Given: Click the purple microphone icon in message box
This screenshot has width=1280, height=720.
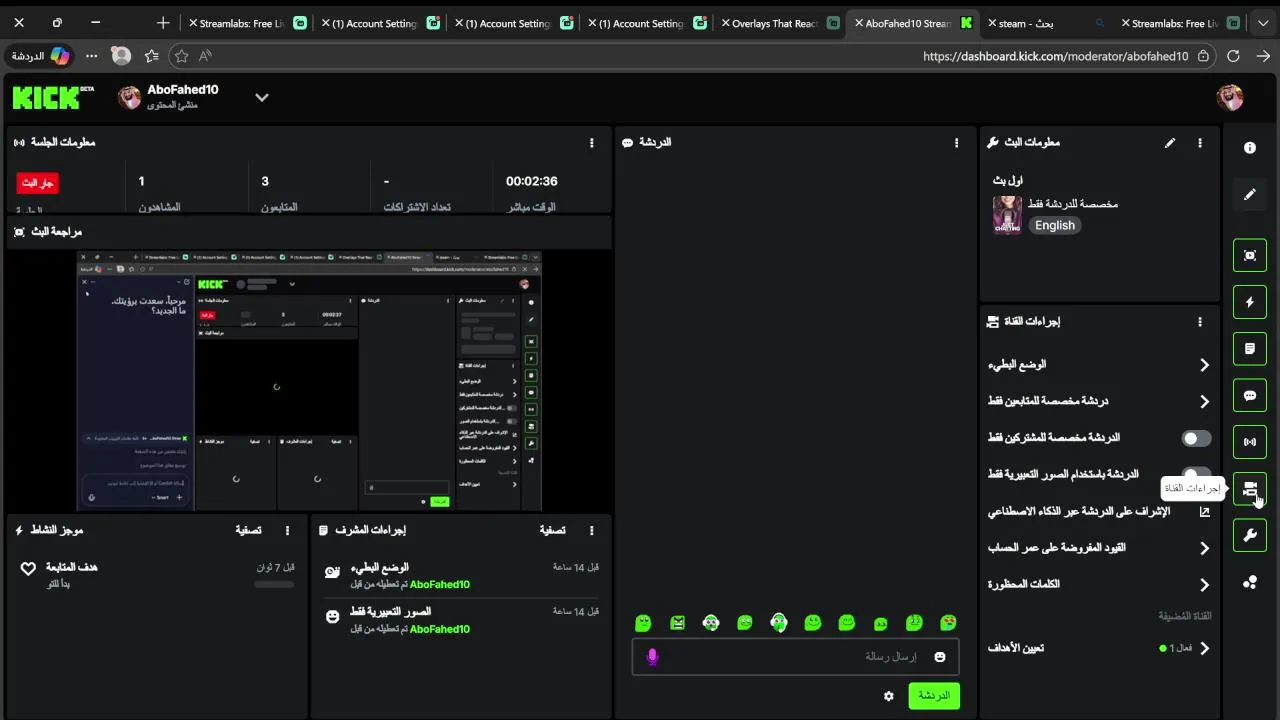Looking at the screenshot, I should tap(652, 657).
